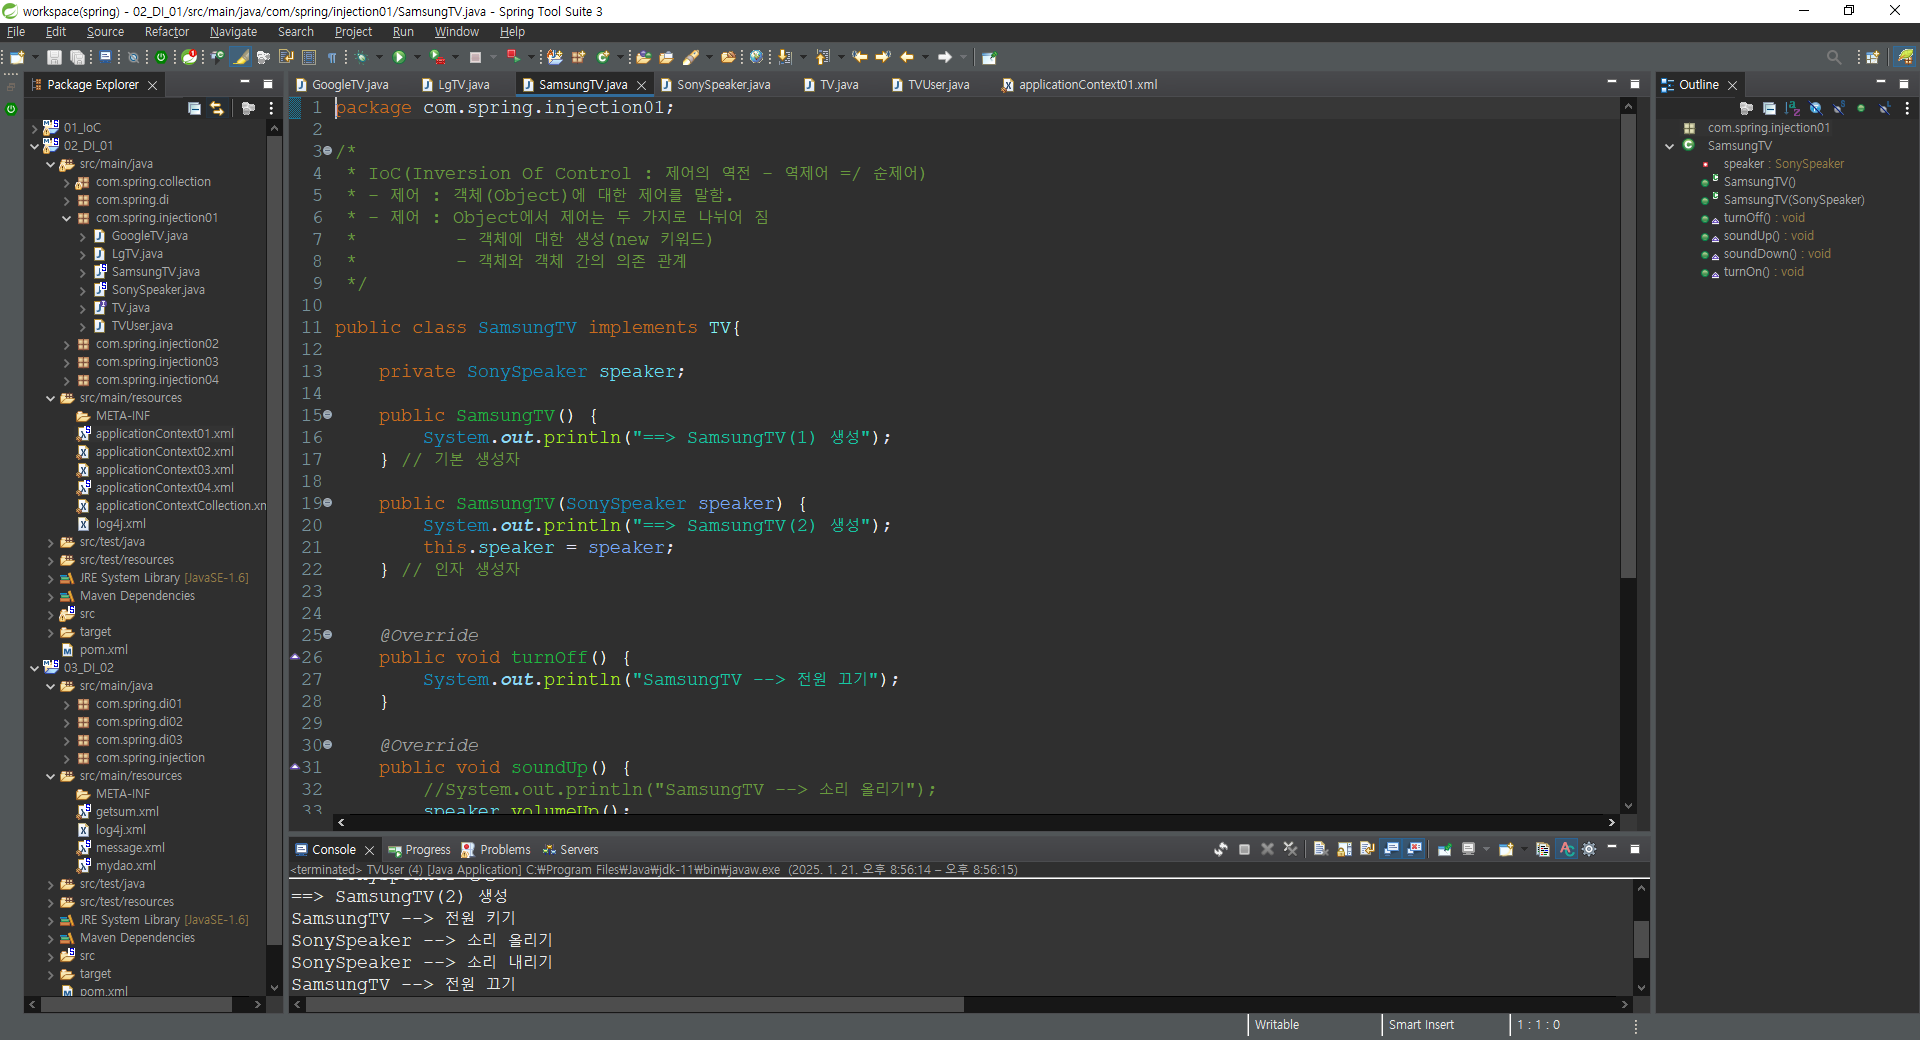Close the SamsungTV.java tab
Viewport: 1920px width, 1040px height.
(x=642, y=85)
